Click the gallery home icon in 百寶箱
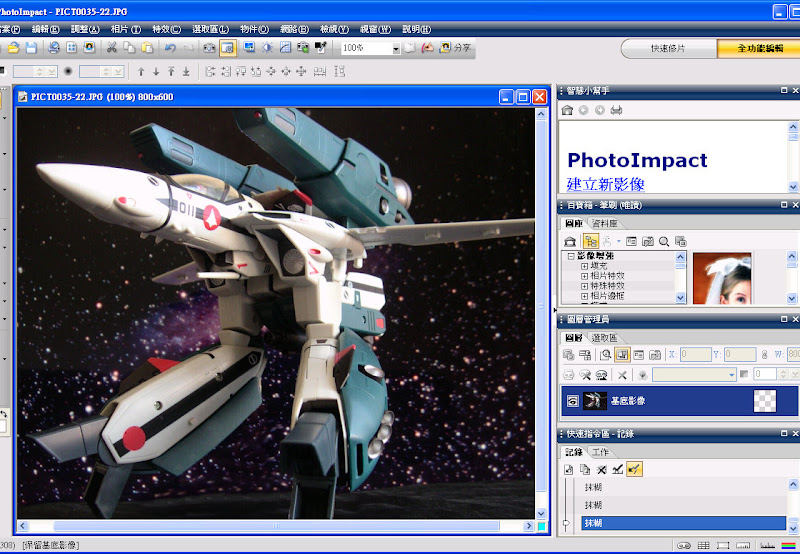This screenshot has height=554, width=800. (570, 241)
